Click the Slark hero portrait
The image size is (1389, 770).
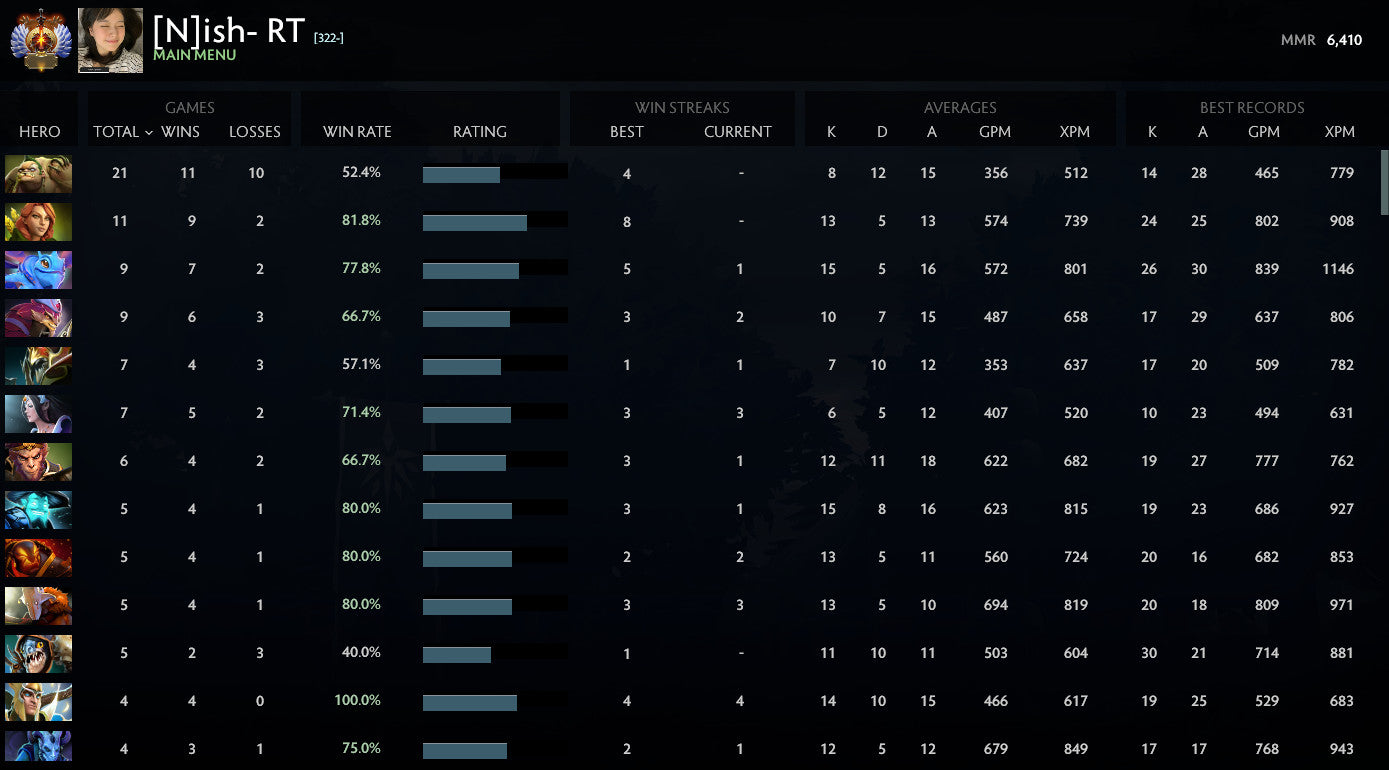pyautogui.click(x=38, y=654)
